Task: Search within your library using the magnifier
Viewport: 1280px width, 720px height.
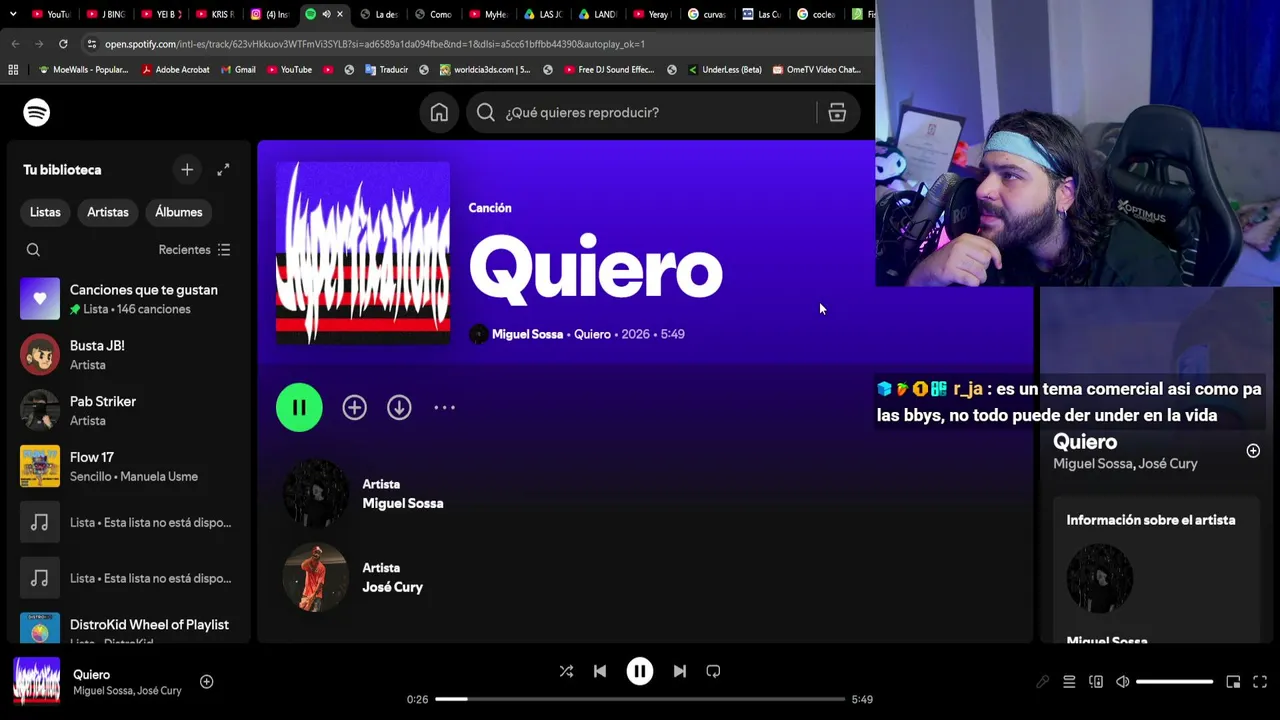Action: [x=33, y=250]
